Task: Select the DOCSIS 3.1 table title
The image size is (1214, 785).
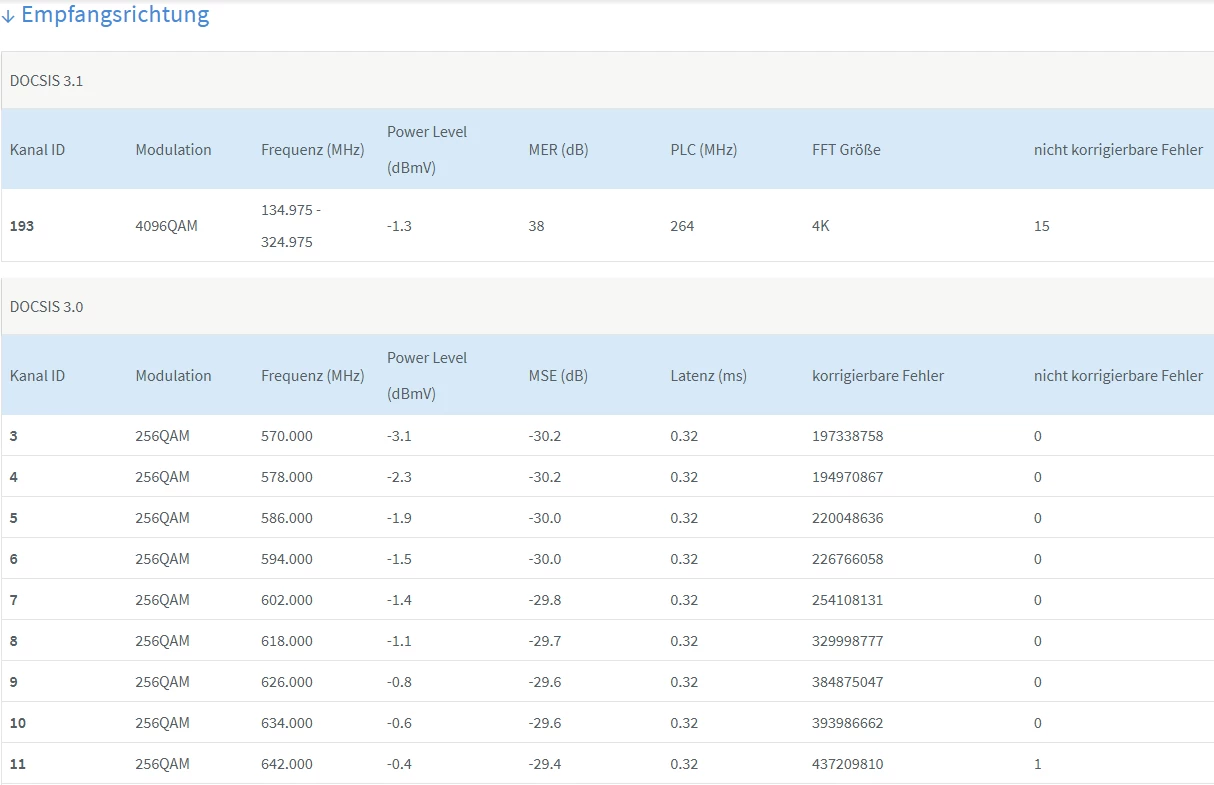Action: click(x=46, y=81)
